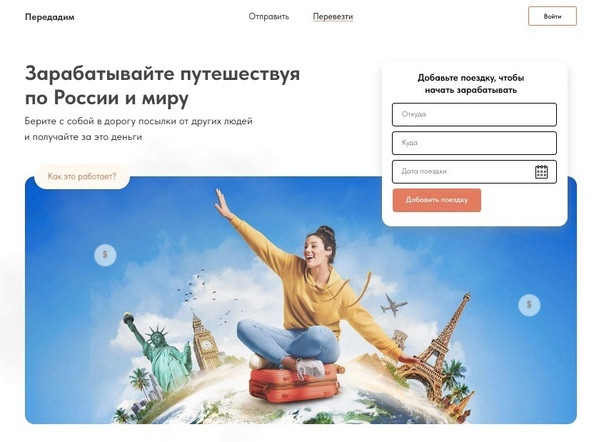Click the Big Ben clock tower

(x=205, y=342)
